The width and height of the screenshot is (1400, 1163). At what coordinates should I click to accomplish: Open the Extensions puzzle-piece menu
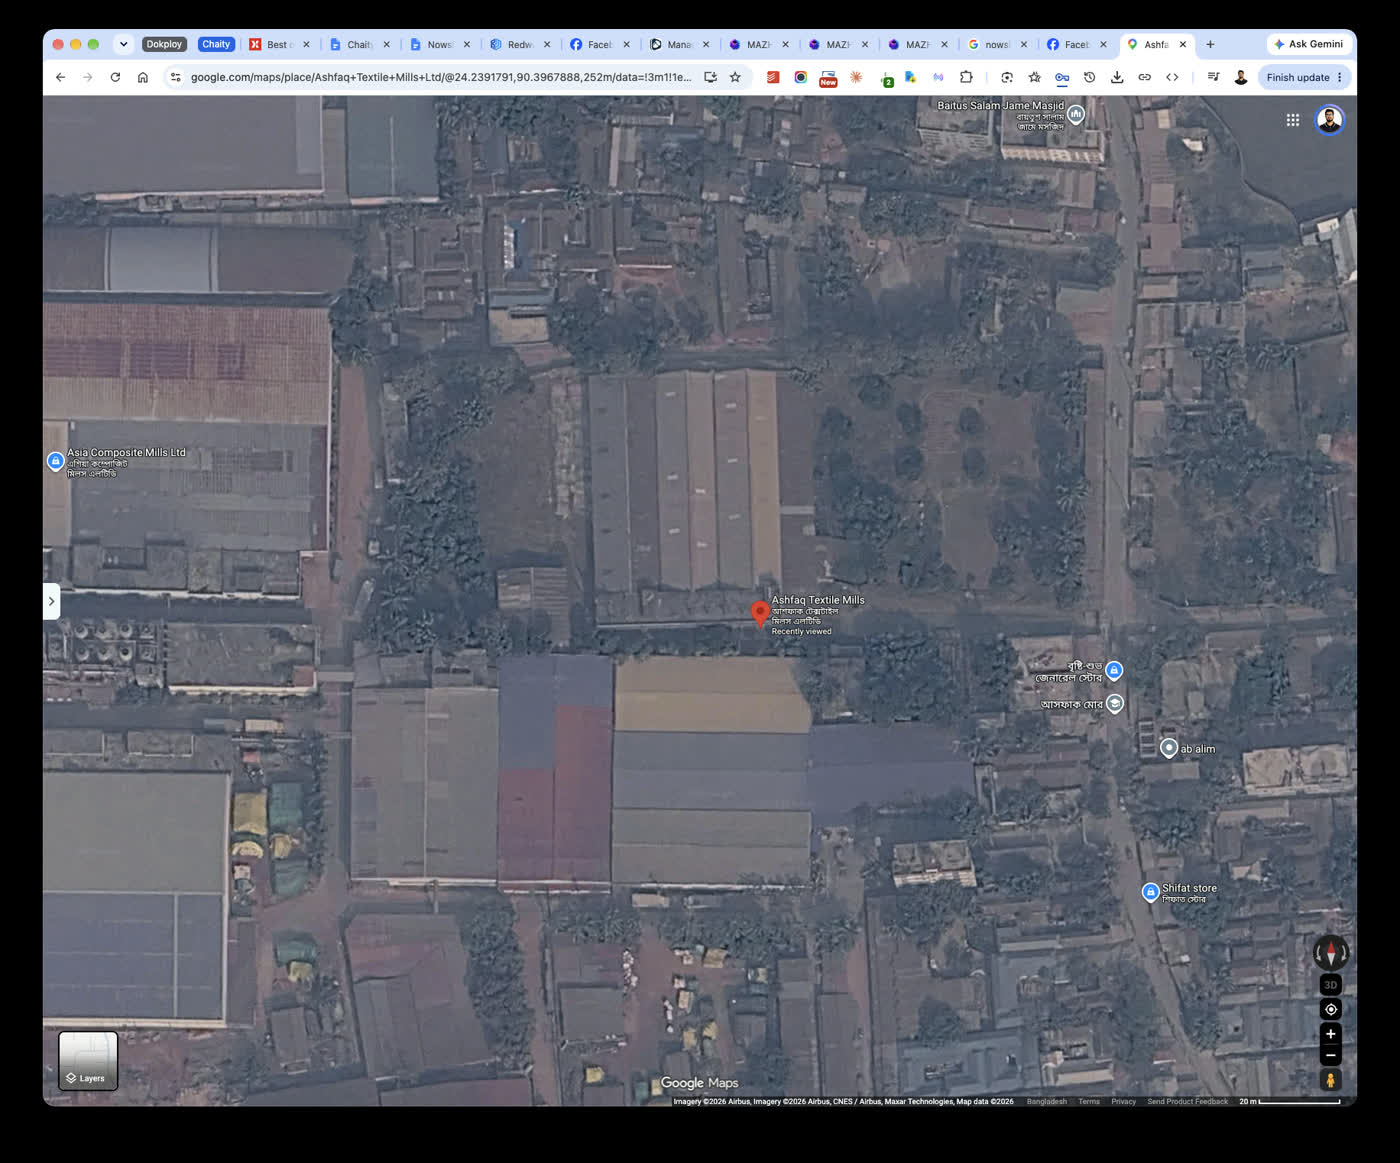coord(966,77)
